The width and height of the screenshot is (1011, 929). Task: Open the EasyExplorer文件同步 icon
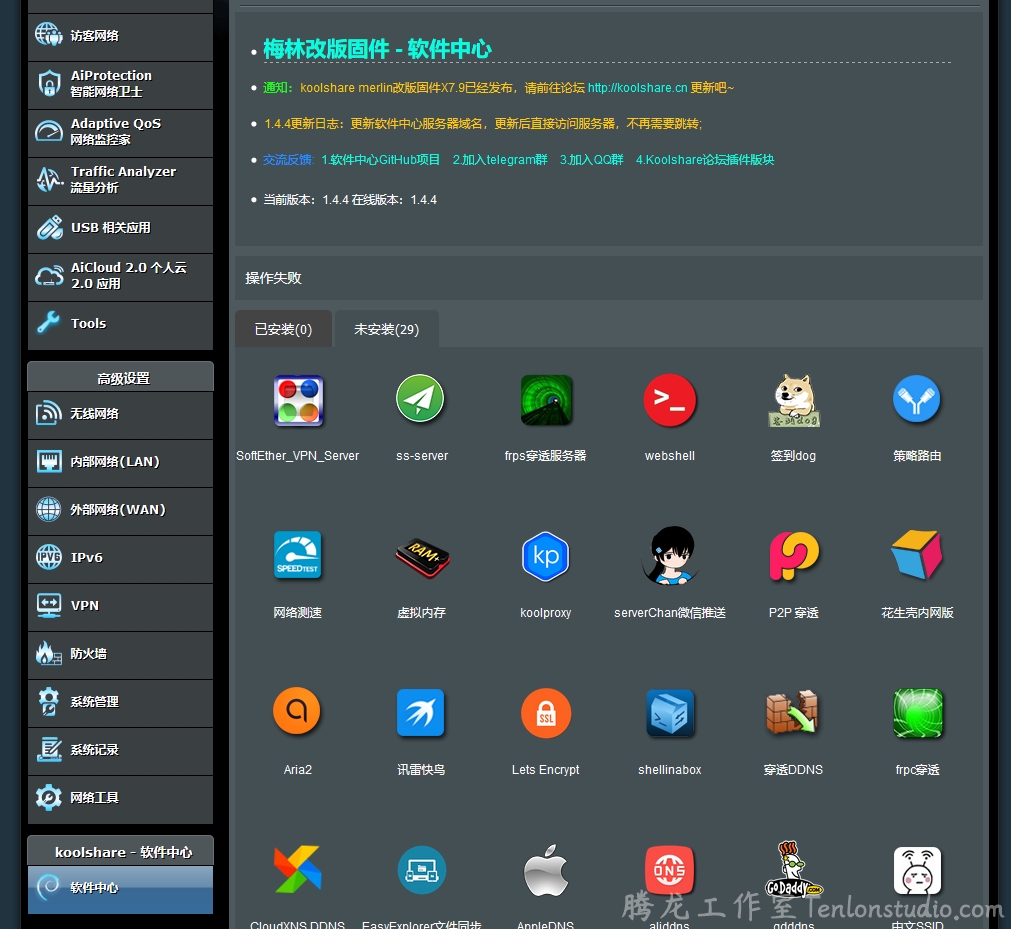point(422,870)
